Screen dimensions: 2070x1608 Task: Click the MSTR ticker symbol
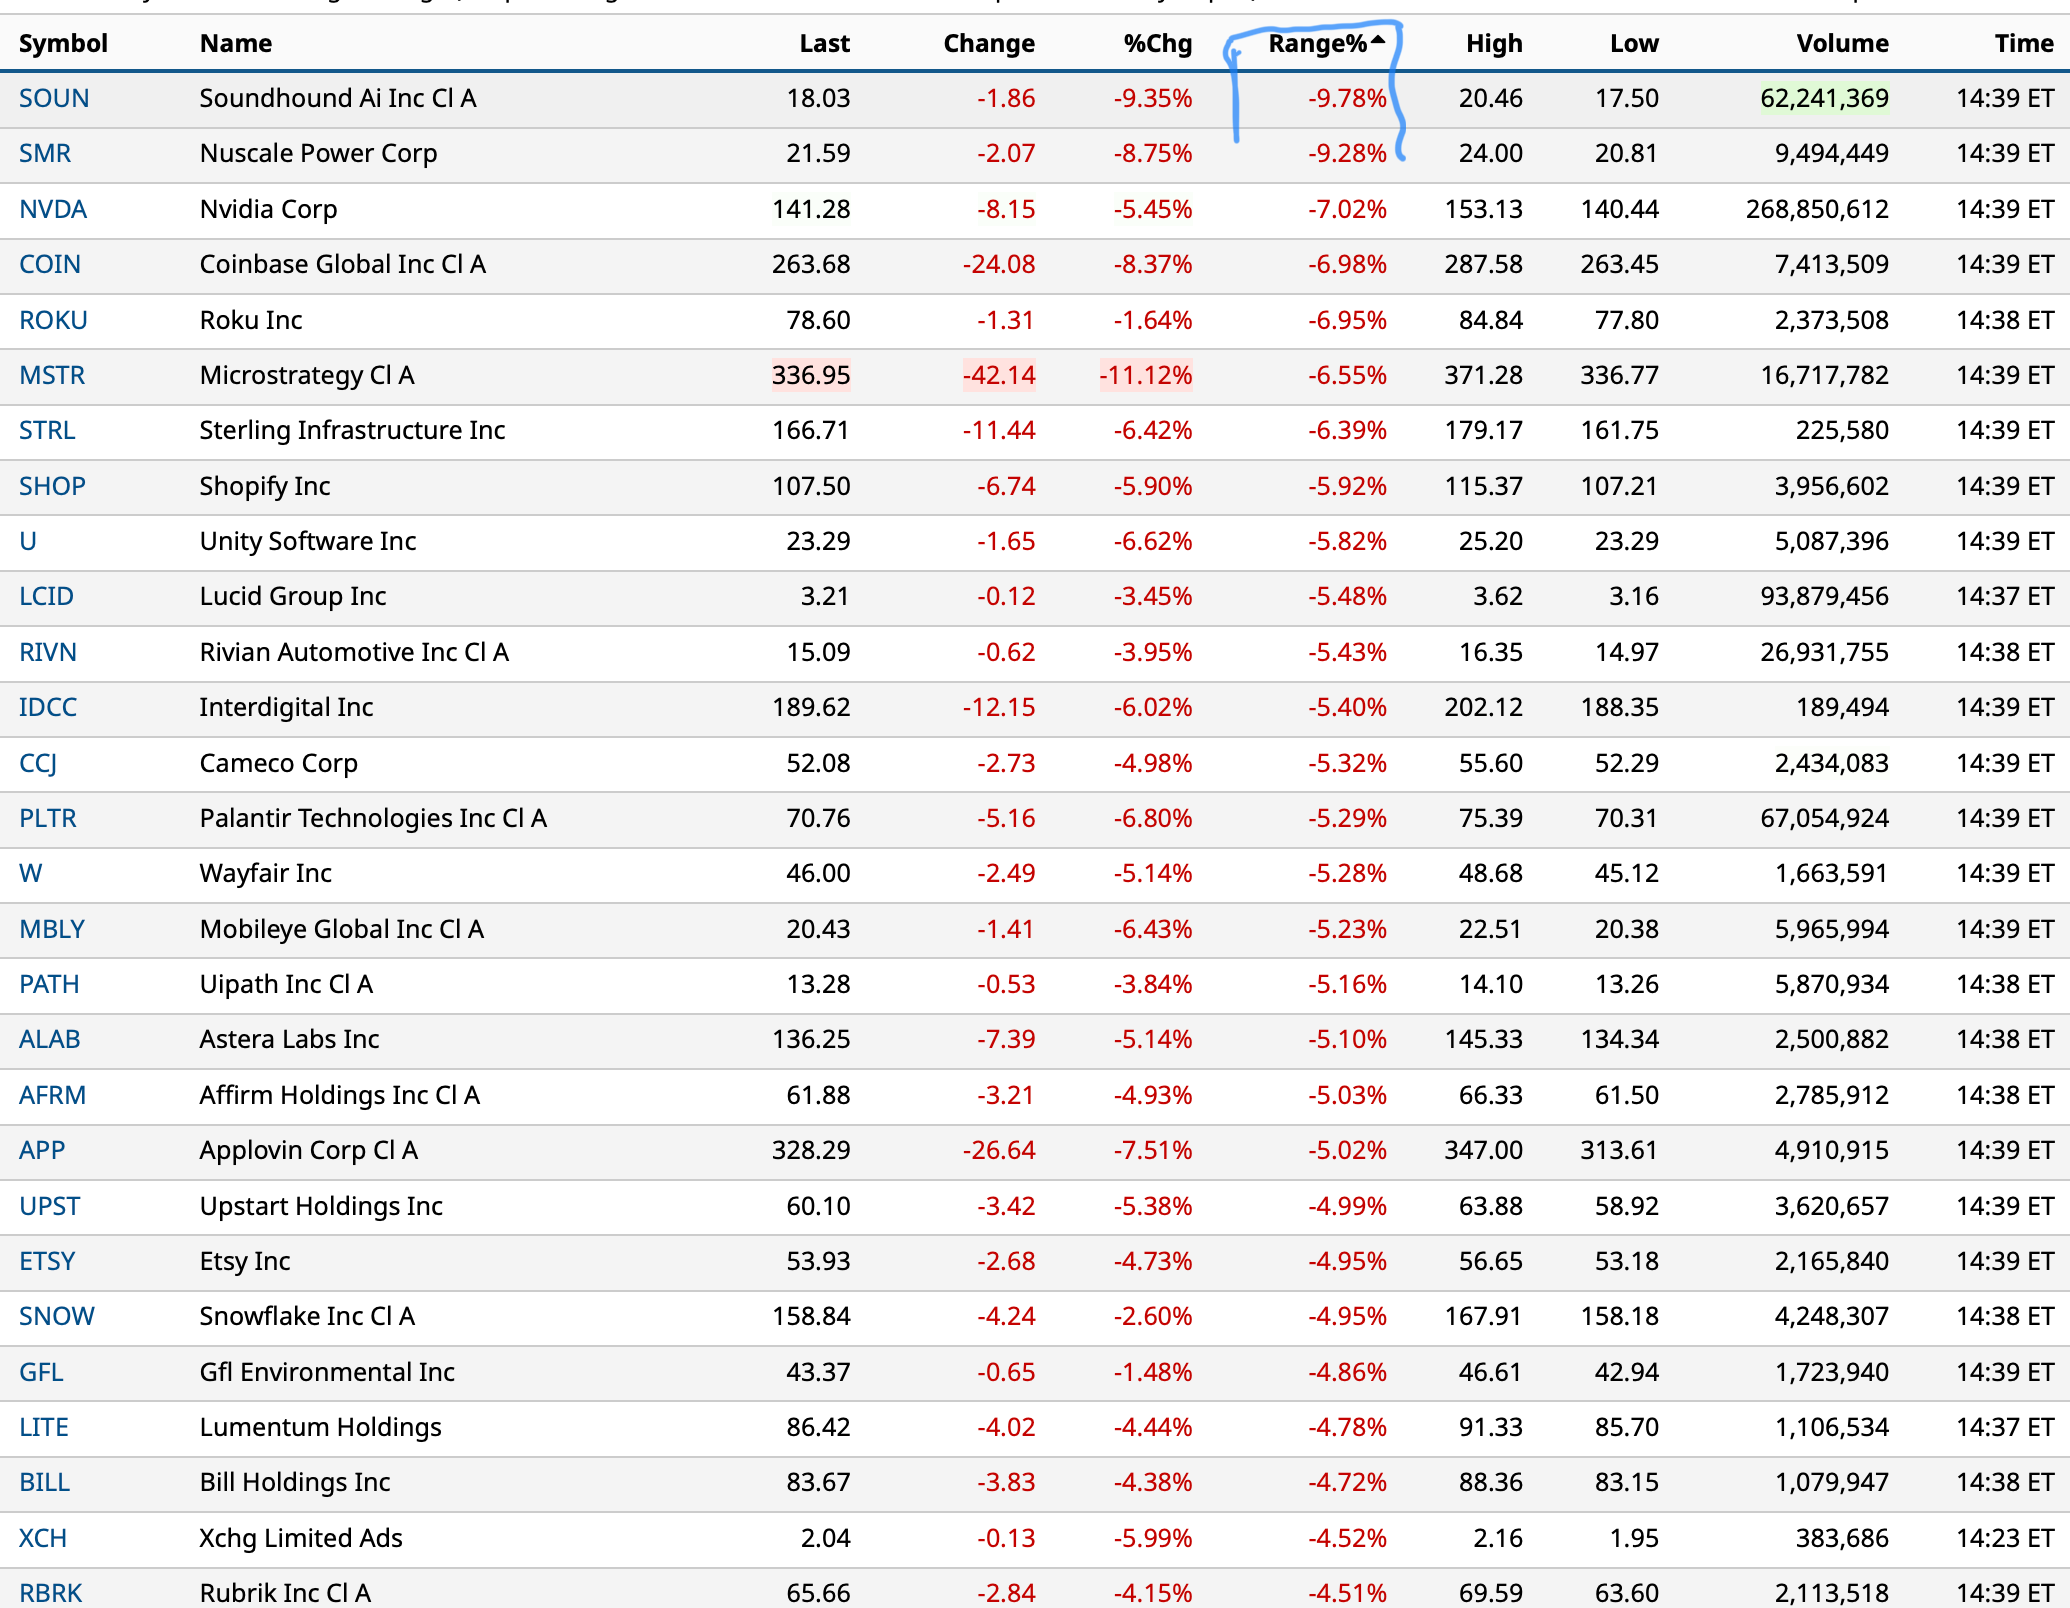coord(52,376)
